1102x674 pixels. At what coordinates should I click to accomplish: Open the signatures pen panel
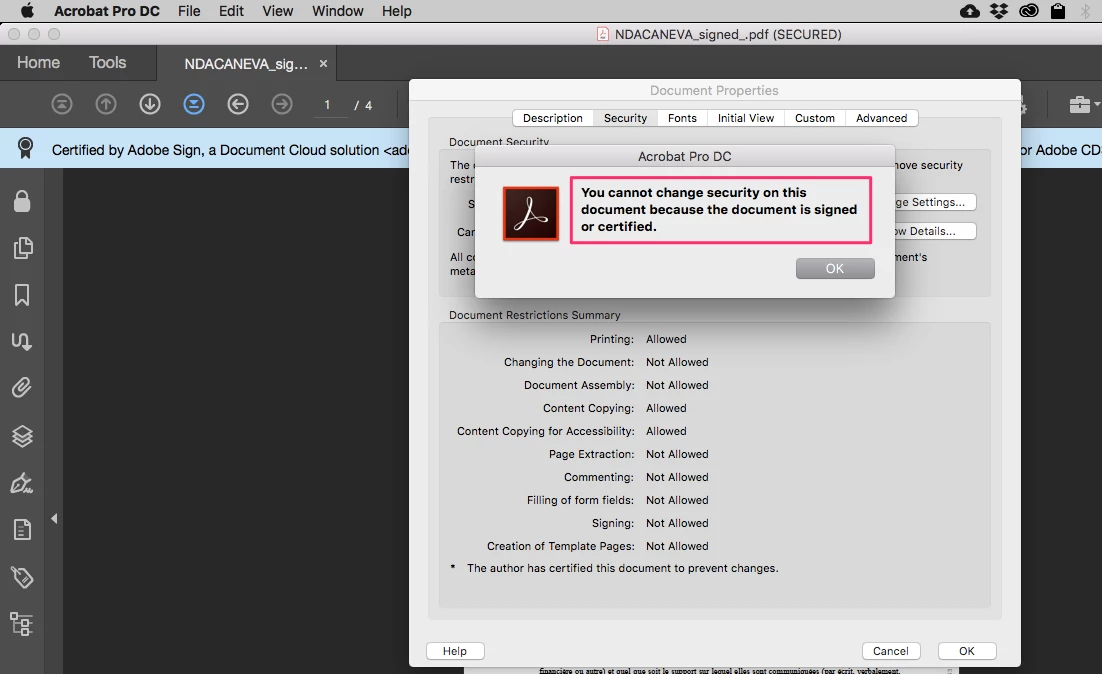[22, 483]
